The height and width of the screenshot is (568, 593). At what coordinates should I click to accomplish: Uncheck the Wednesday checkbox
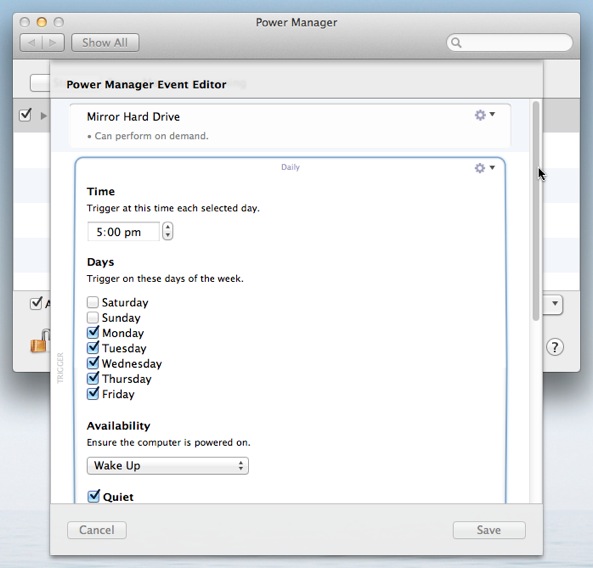click(x=93, y=363)
